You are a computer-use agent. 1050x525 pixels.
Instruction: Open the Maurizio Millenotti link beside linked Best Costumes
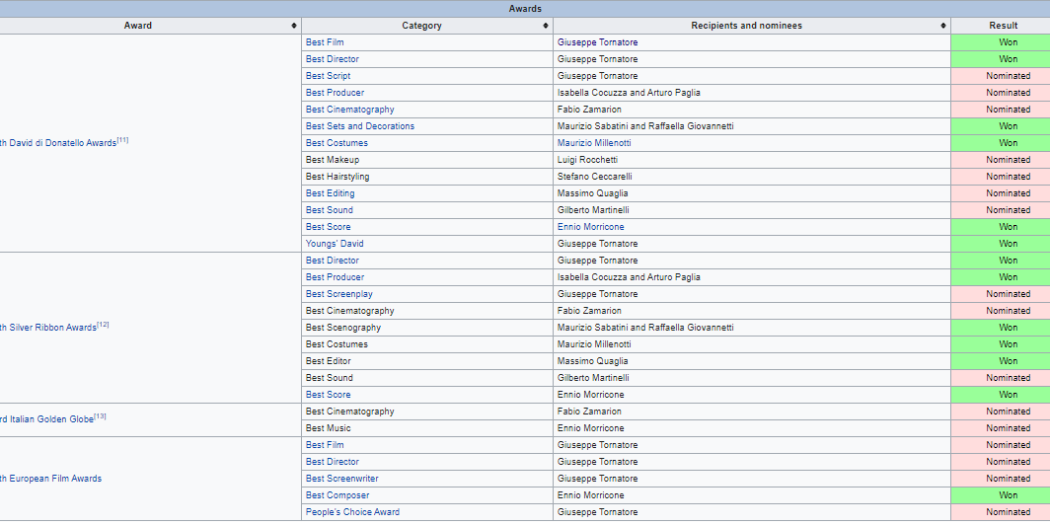point(594,143)
